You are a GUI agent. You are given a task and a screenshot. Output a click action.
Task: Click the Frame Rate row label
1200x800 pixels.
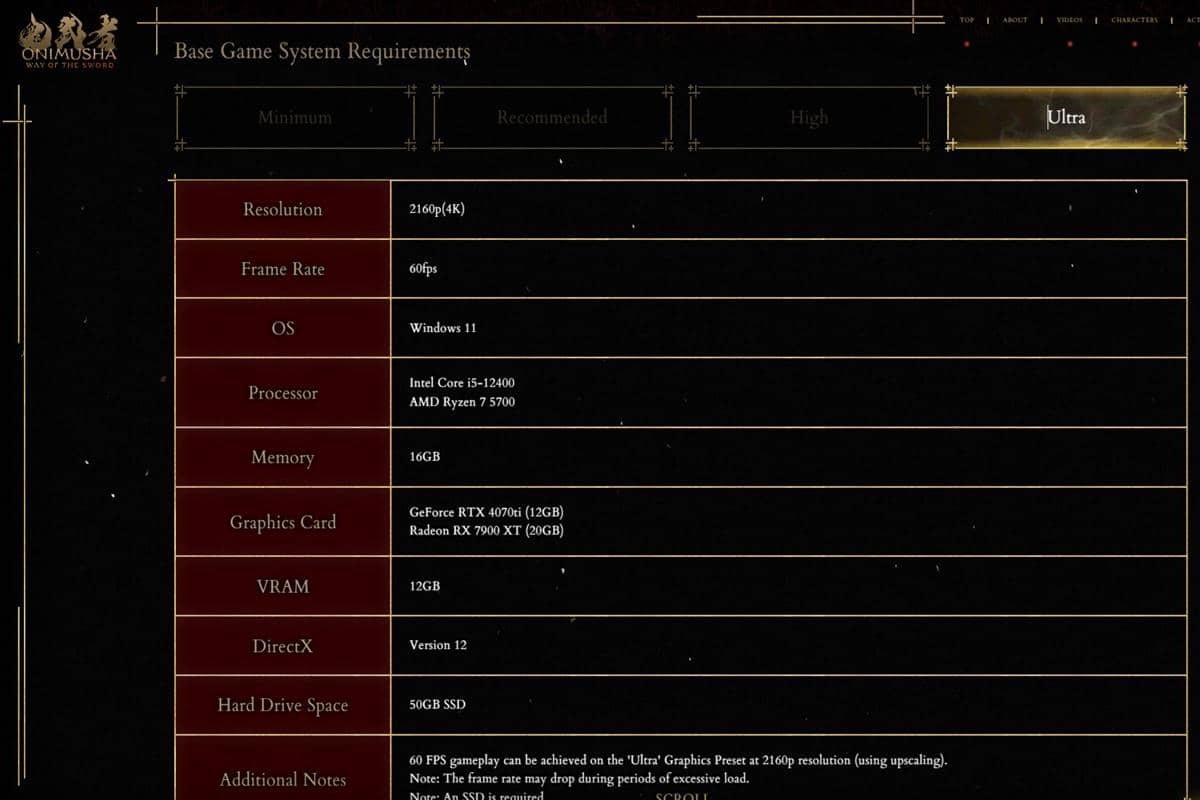tap(283, 269)
